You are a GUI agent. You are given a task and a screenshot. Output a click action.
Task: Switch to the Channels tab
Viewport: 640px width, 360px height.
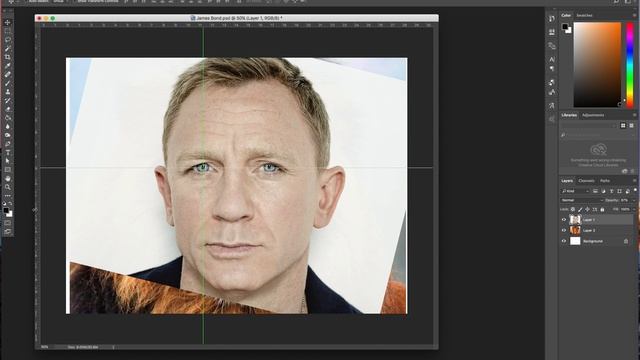click(x=587, y=180)
